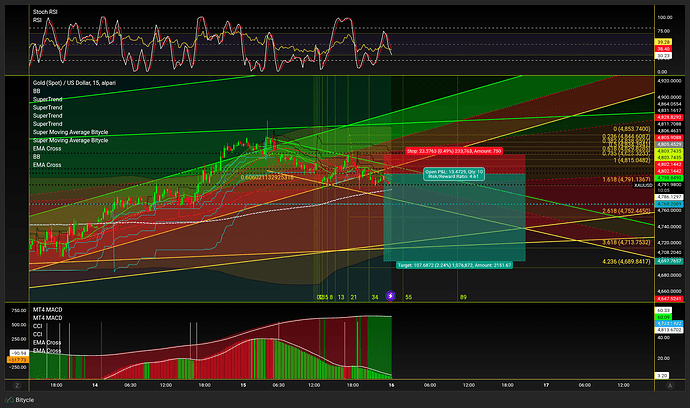Click yellow RSI value tag 39.28
The width and height of the screenshot is (690, 408).
tap(664, 42)
